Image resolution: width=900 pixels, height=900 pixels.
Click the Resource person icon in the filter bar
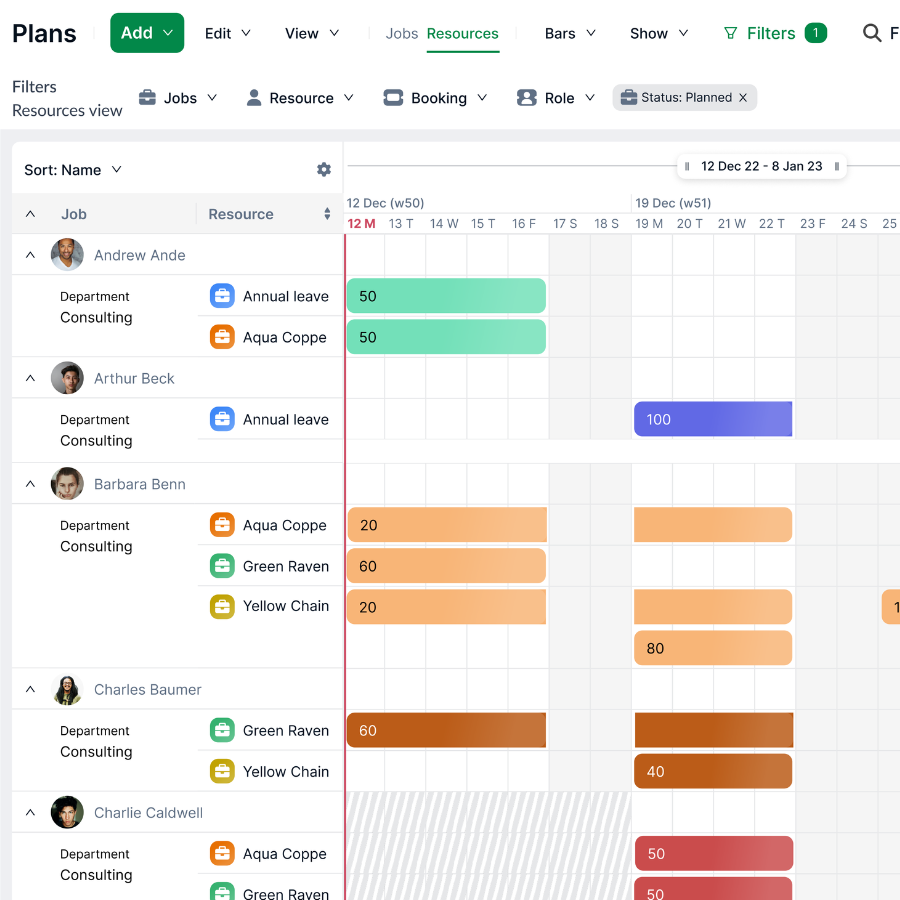pos(253,97)
